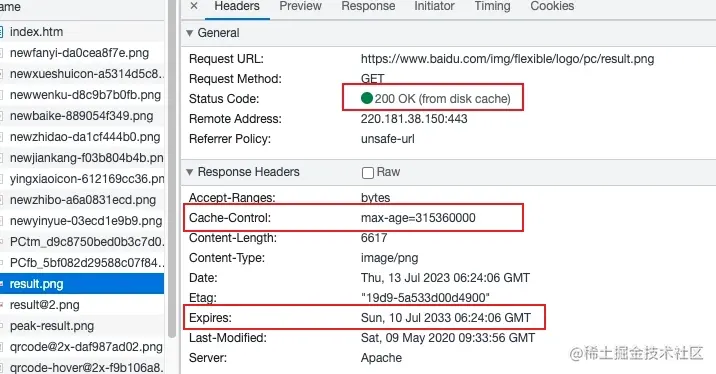Click the image/png content type value
Viewport: 716px width, 374px height.
point(390,258)
